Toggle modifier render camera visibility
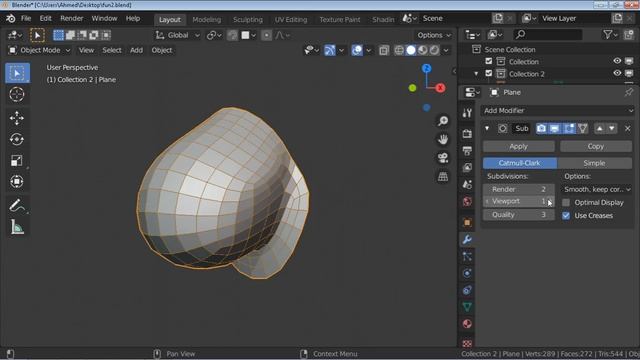Image resolution: width=640 pixels, height=360 pixels. tap(541, 128)
